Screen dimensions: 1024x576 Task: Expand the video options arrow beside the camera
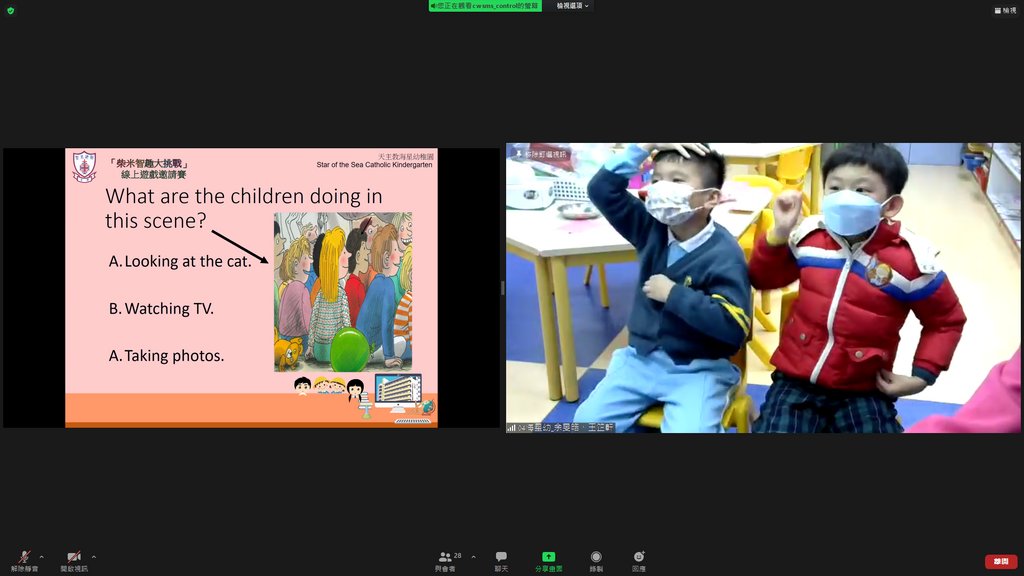click(x=94, y=557)
